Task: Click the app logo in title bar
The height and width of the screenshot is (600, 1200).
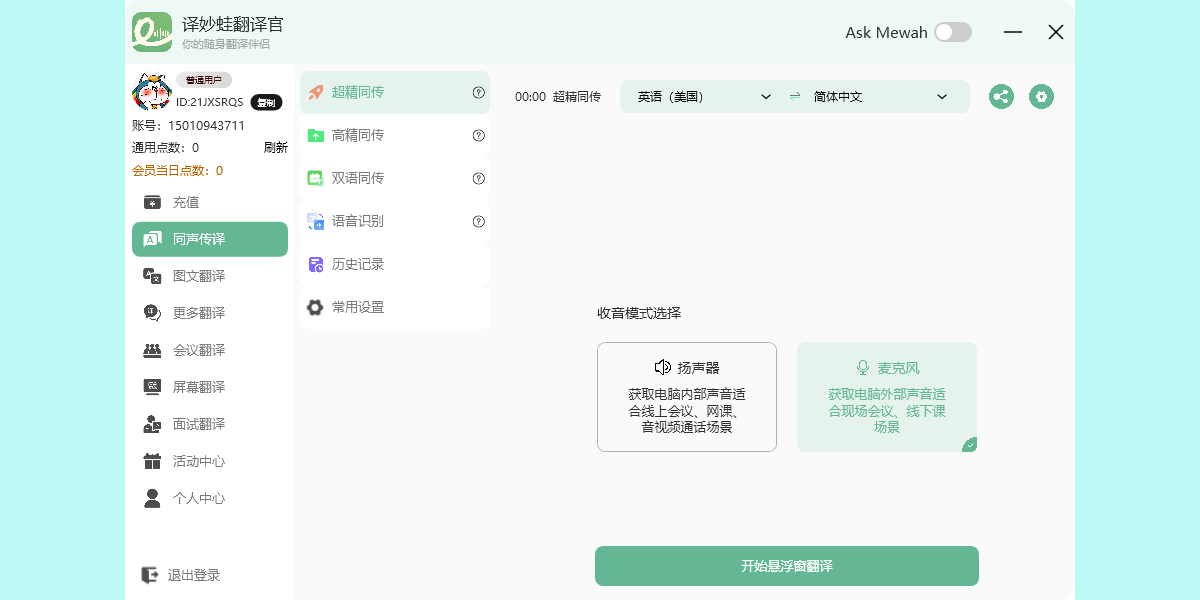Action: click(152, 32)
